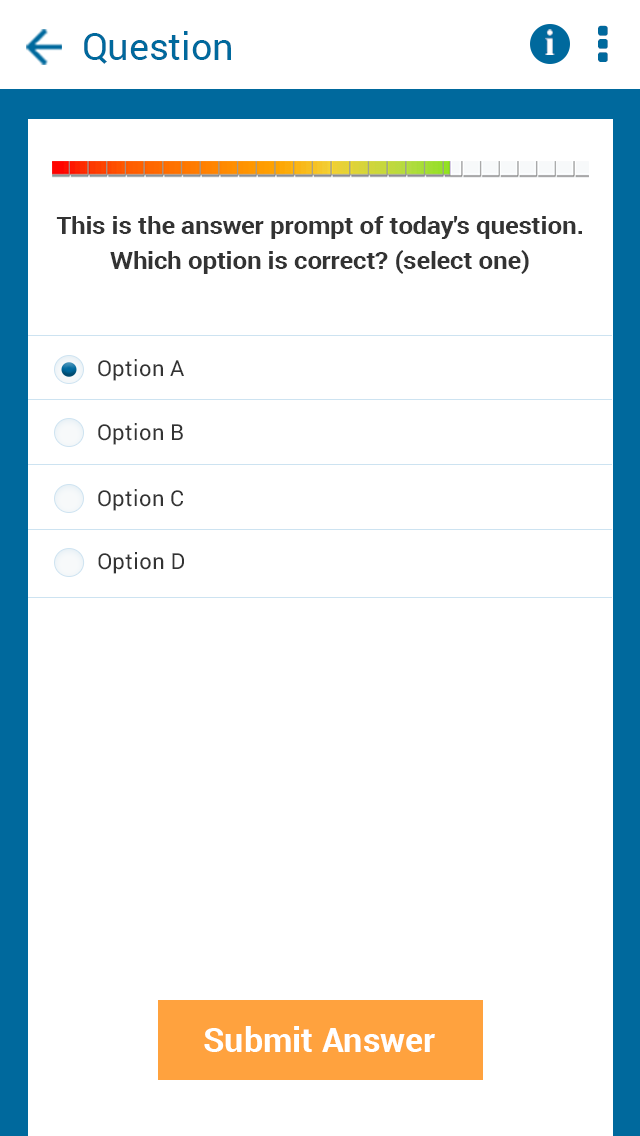Screen dimensions: 640x1136
Task: Click the "Option B" label text
Action: (140, 433)
